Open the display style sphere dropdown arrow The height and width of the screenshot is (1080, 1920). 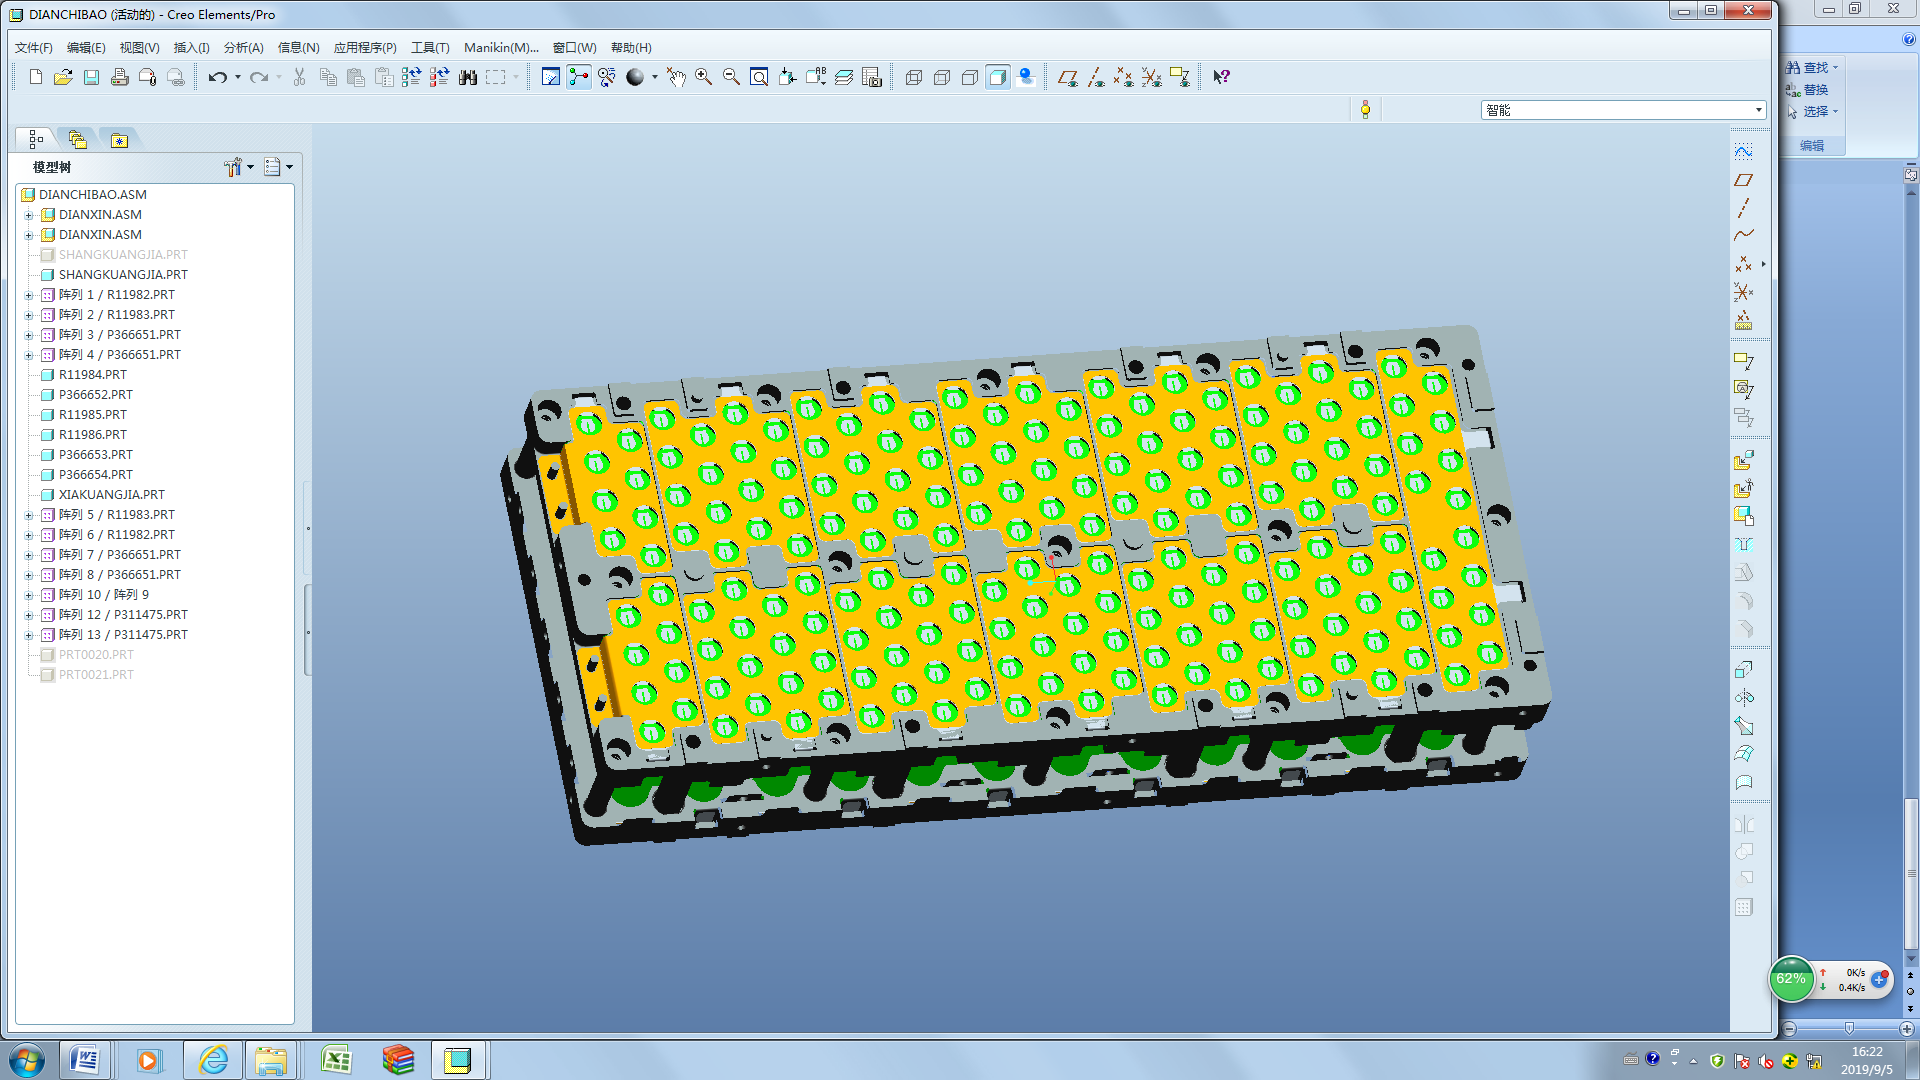tap(655, 77)
